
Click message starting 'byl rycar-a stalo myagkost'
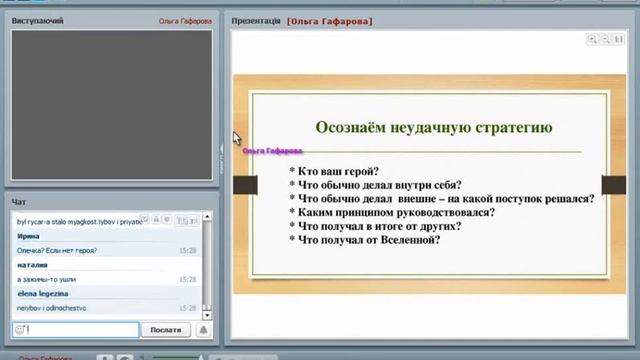point(79,222)
